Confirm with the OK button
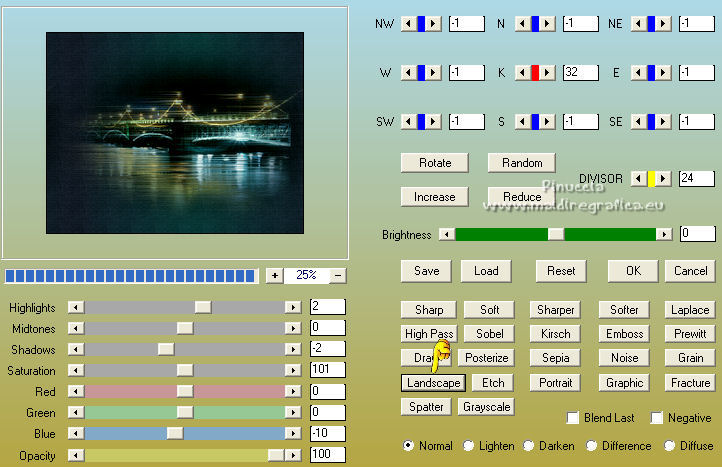 tap(633, 271)
